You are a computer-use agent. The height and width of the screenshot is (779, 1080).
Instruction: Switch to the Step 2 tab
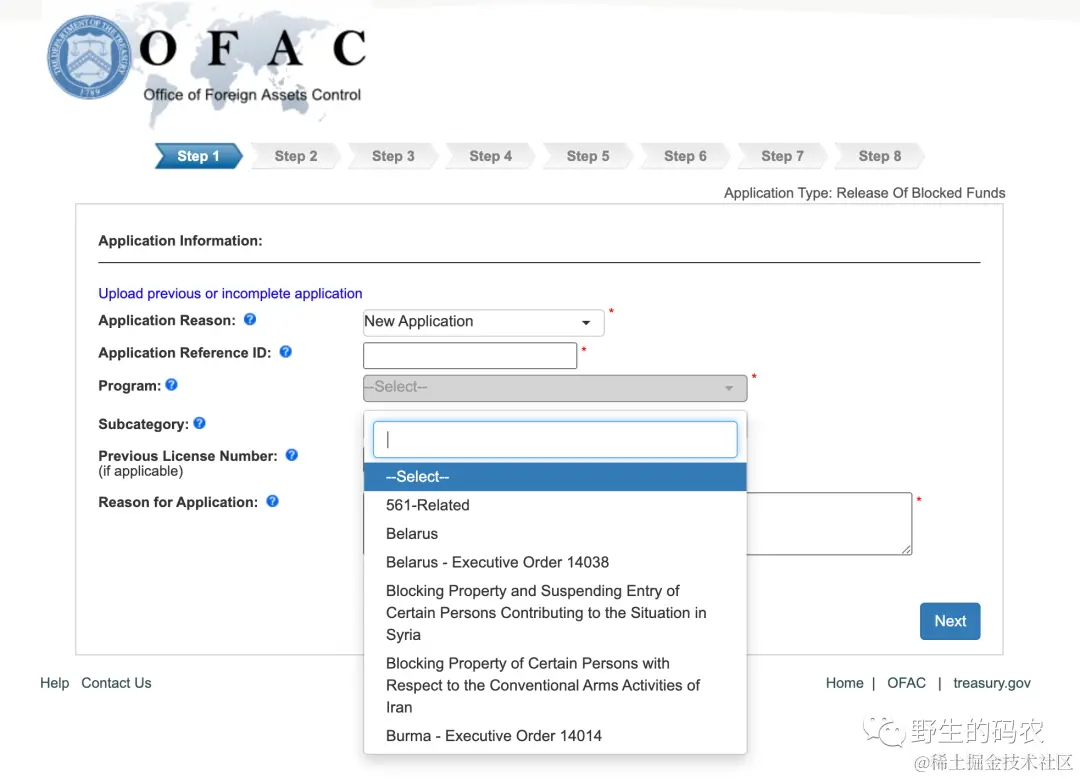[x=294, y=156]
